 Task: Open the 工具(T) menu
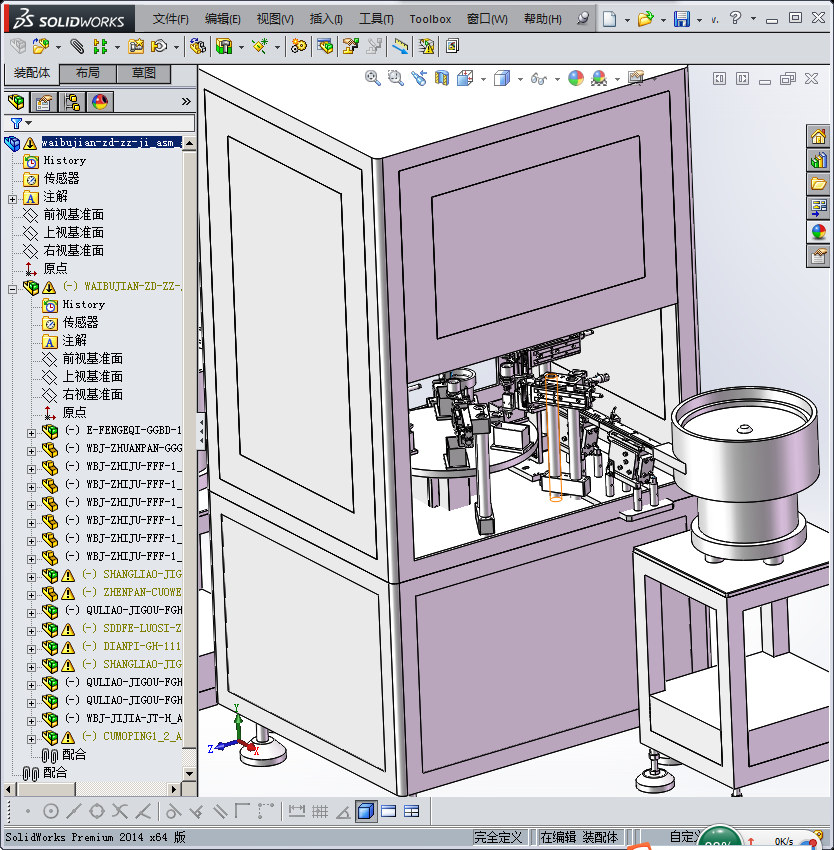(x=376, y=19)
